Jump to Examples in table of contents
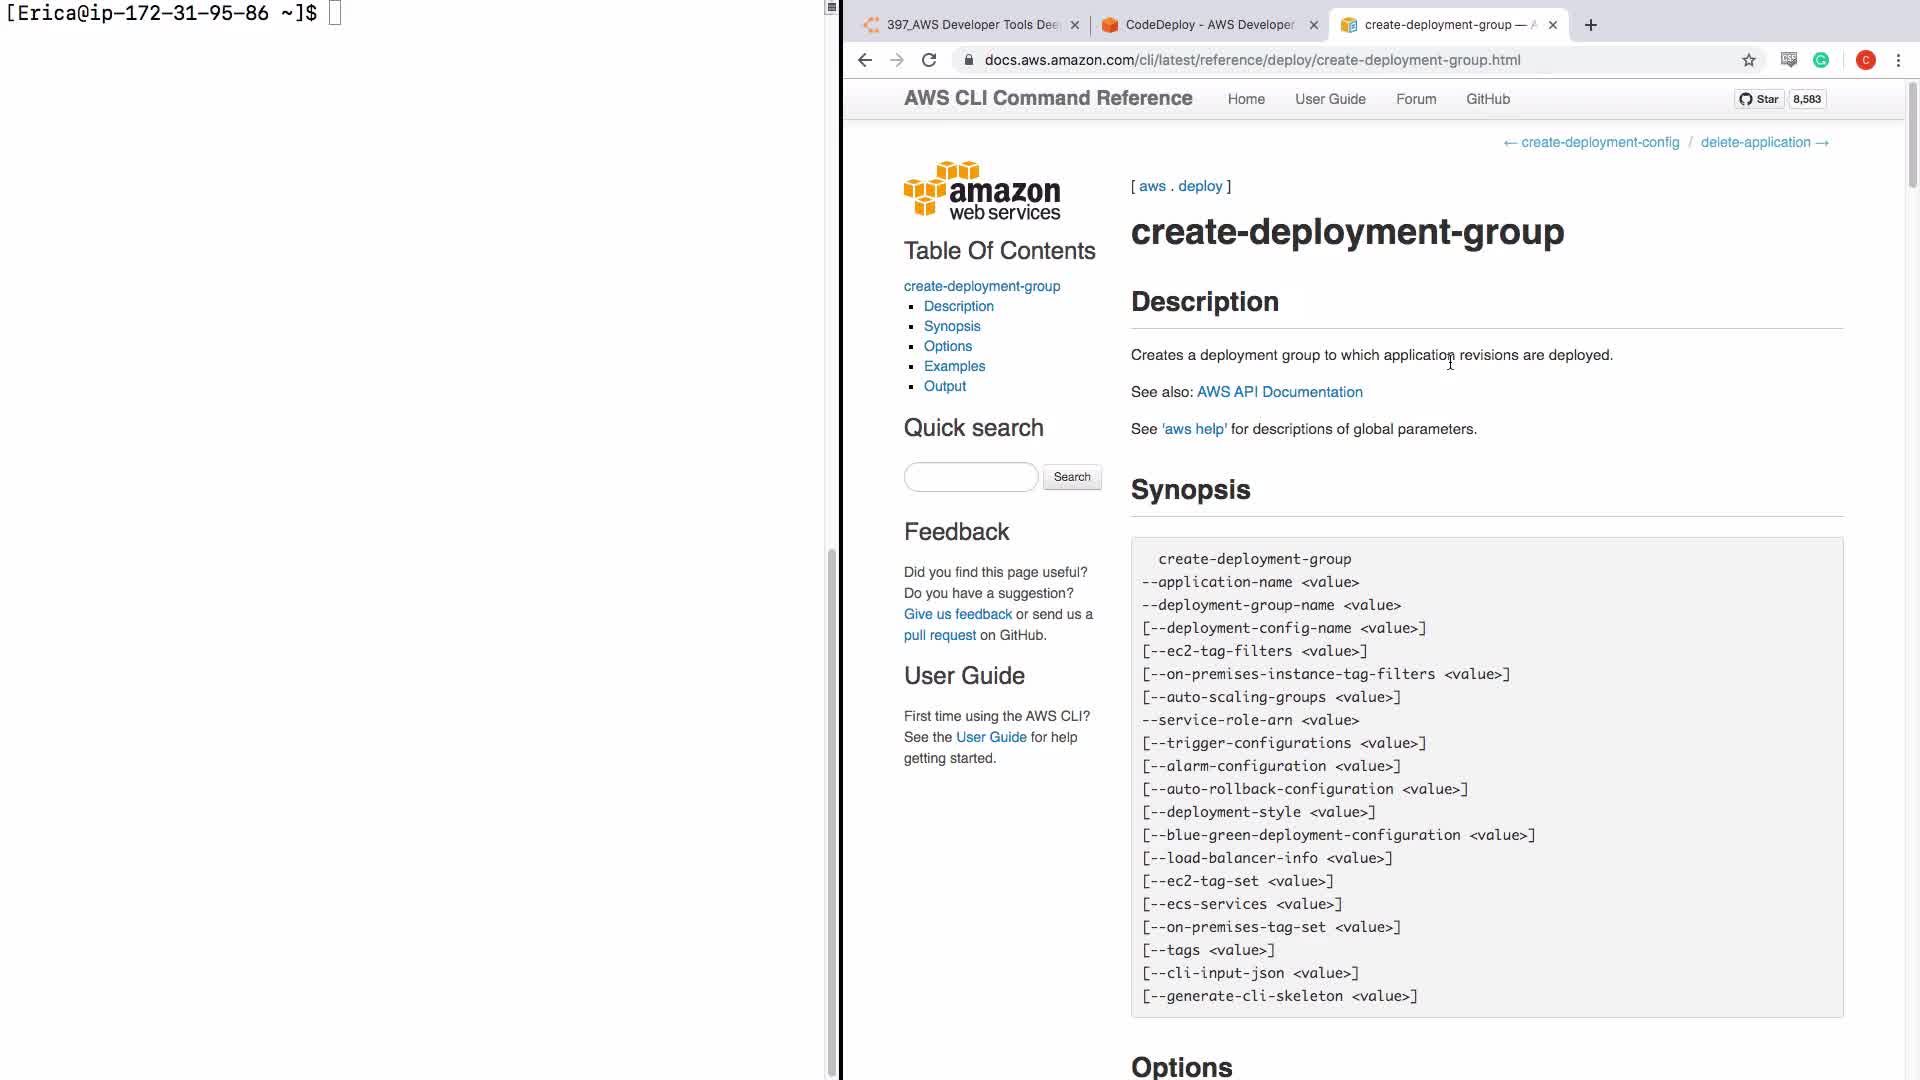This screenshot has width=1920, height=1080. [x=954, y=366]
